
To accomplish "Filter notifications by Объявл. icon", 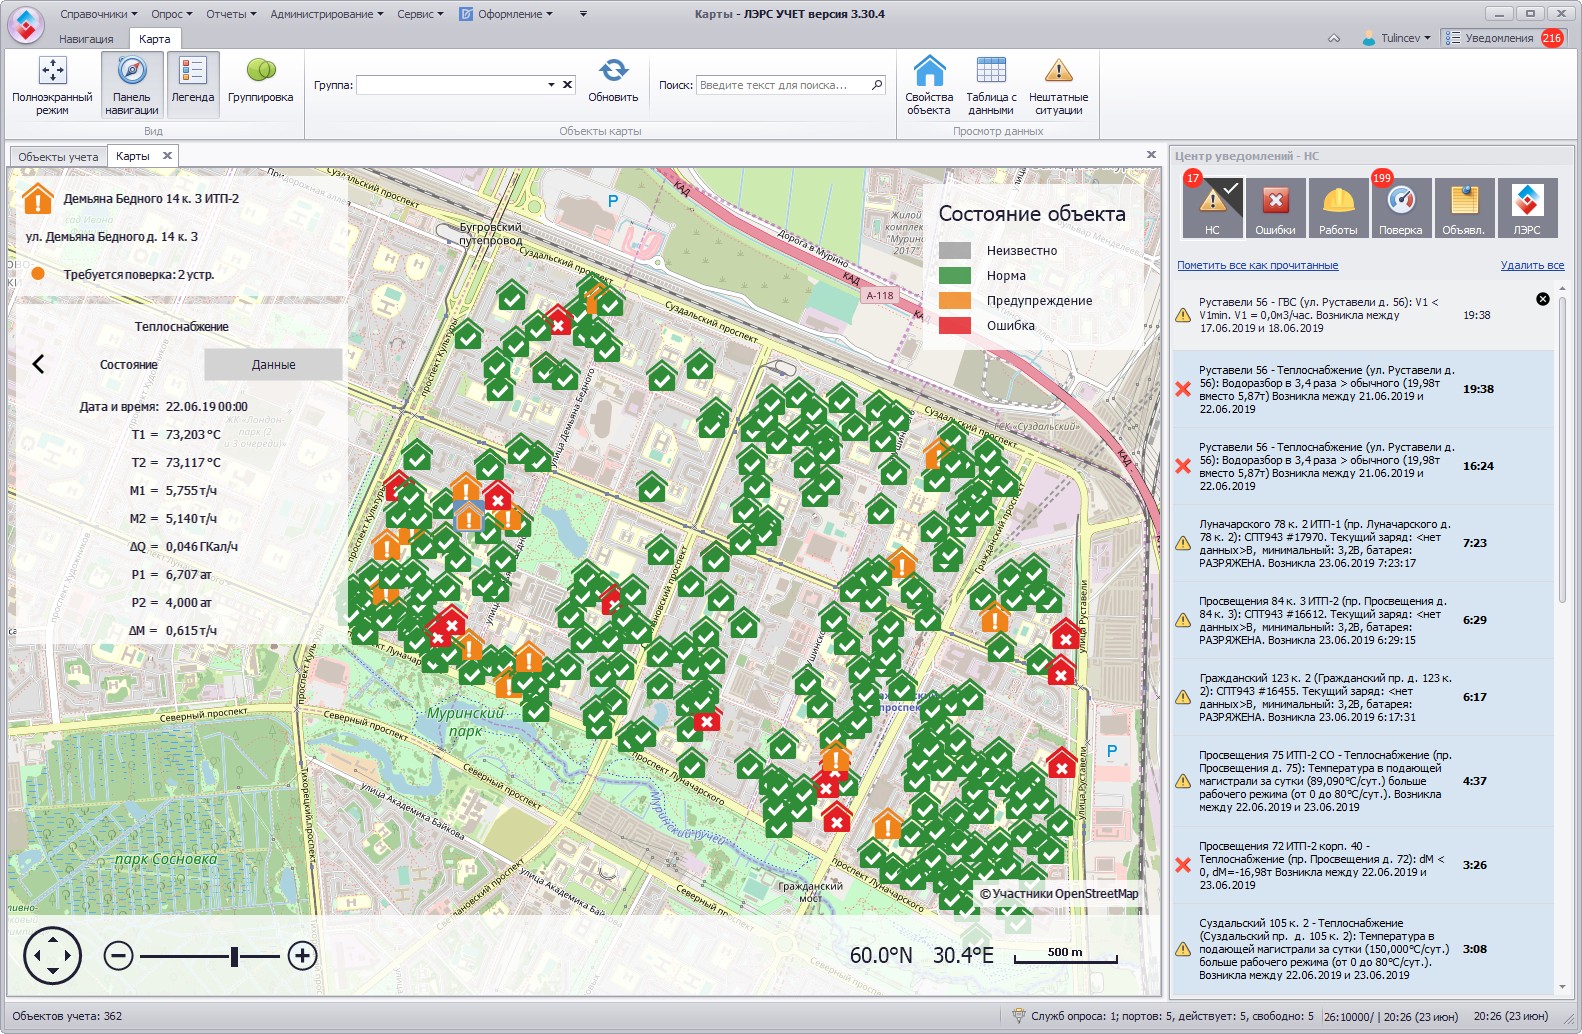I will coord(1463,208).
